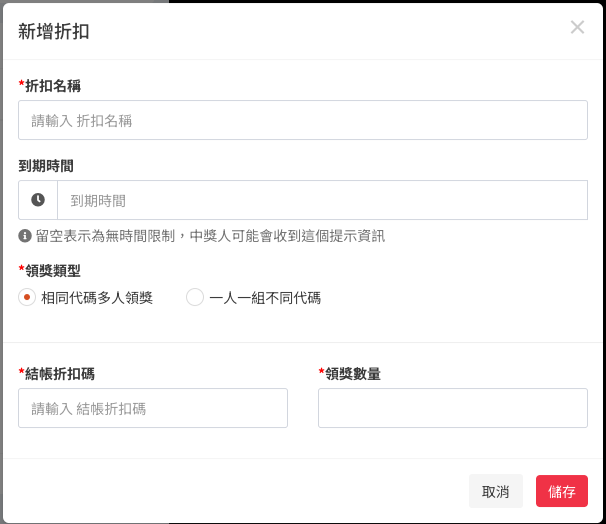Click the 一人一組不同代碼 option label text
Viewport: 606px width, 524px height.
tap(265, 297)
